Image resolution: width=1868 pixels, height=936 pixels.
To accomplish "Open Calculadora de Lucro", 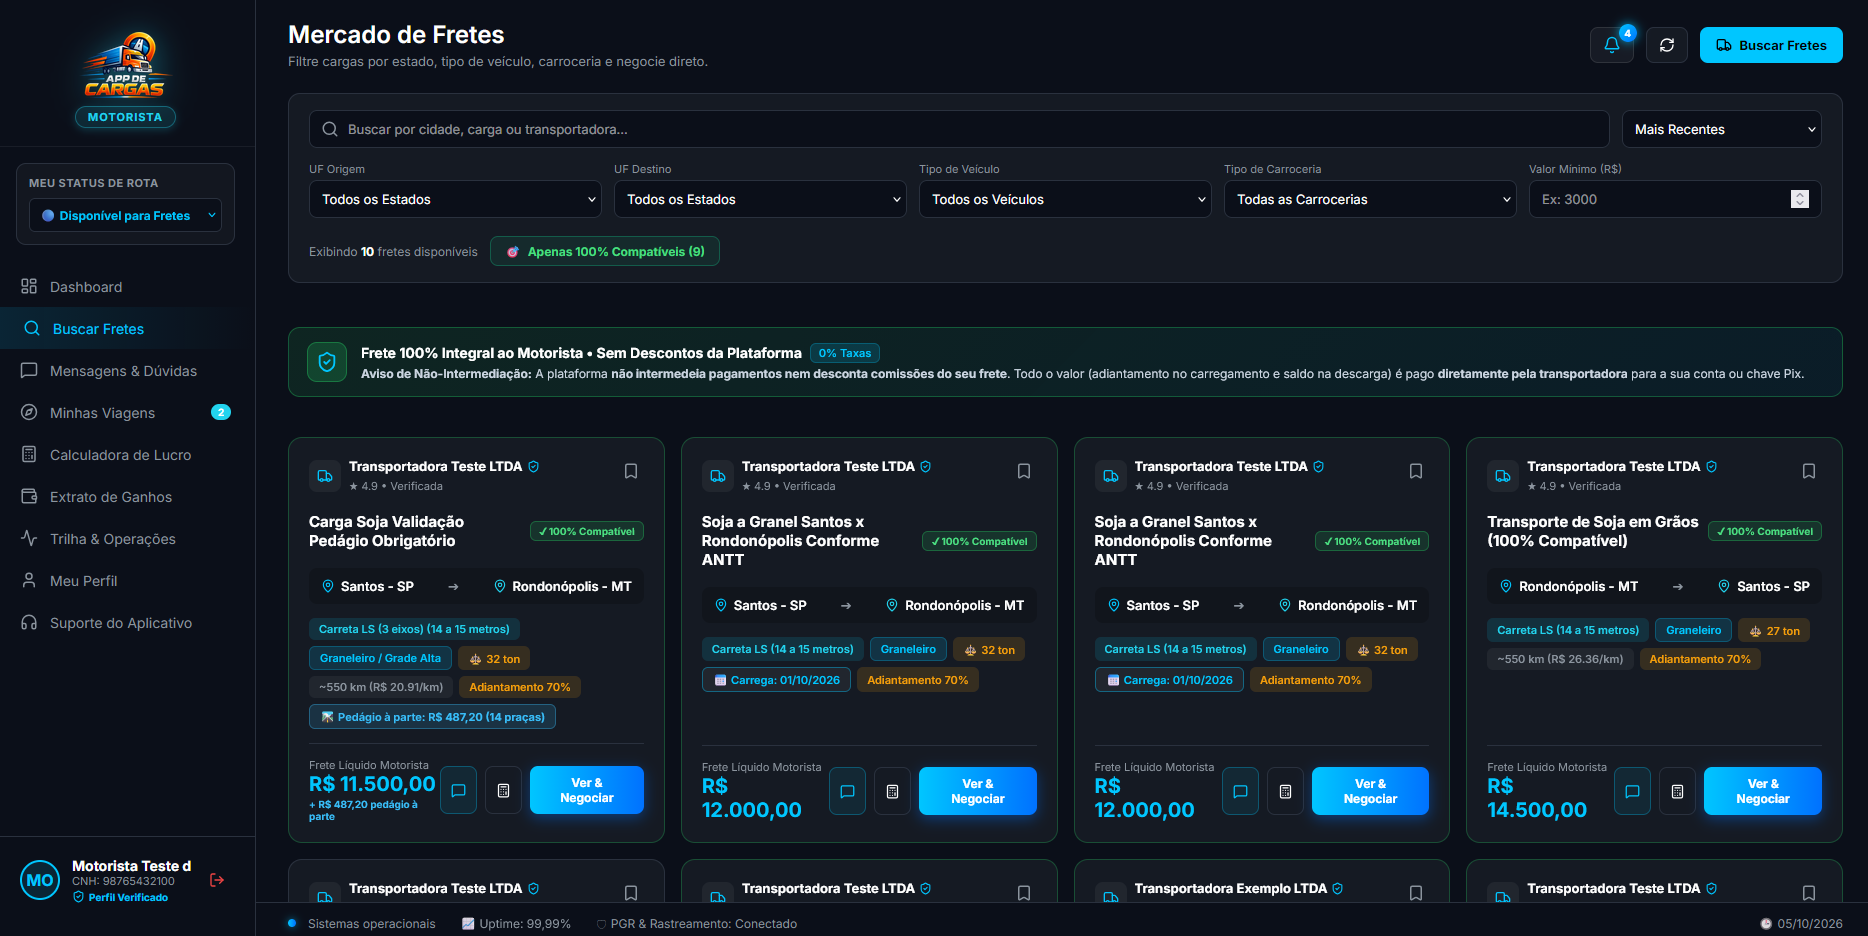I will [x=127, y=455].
